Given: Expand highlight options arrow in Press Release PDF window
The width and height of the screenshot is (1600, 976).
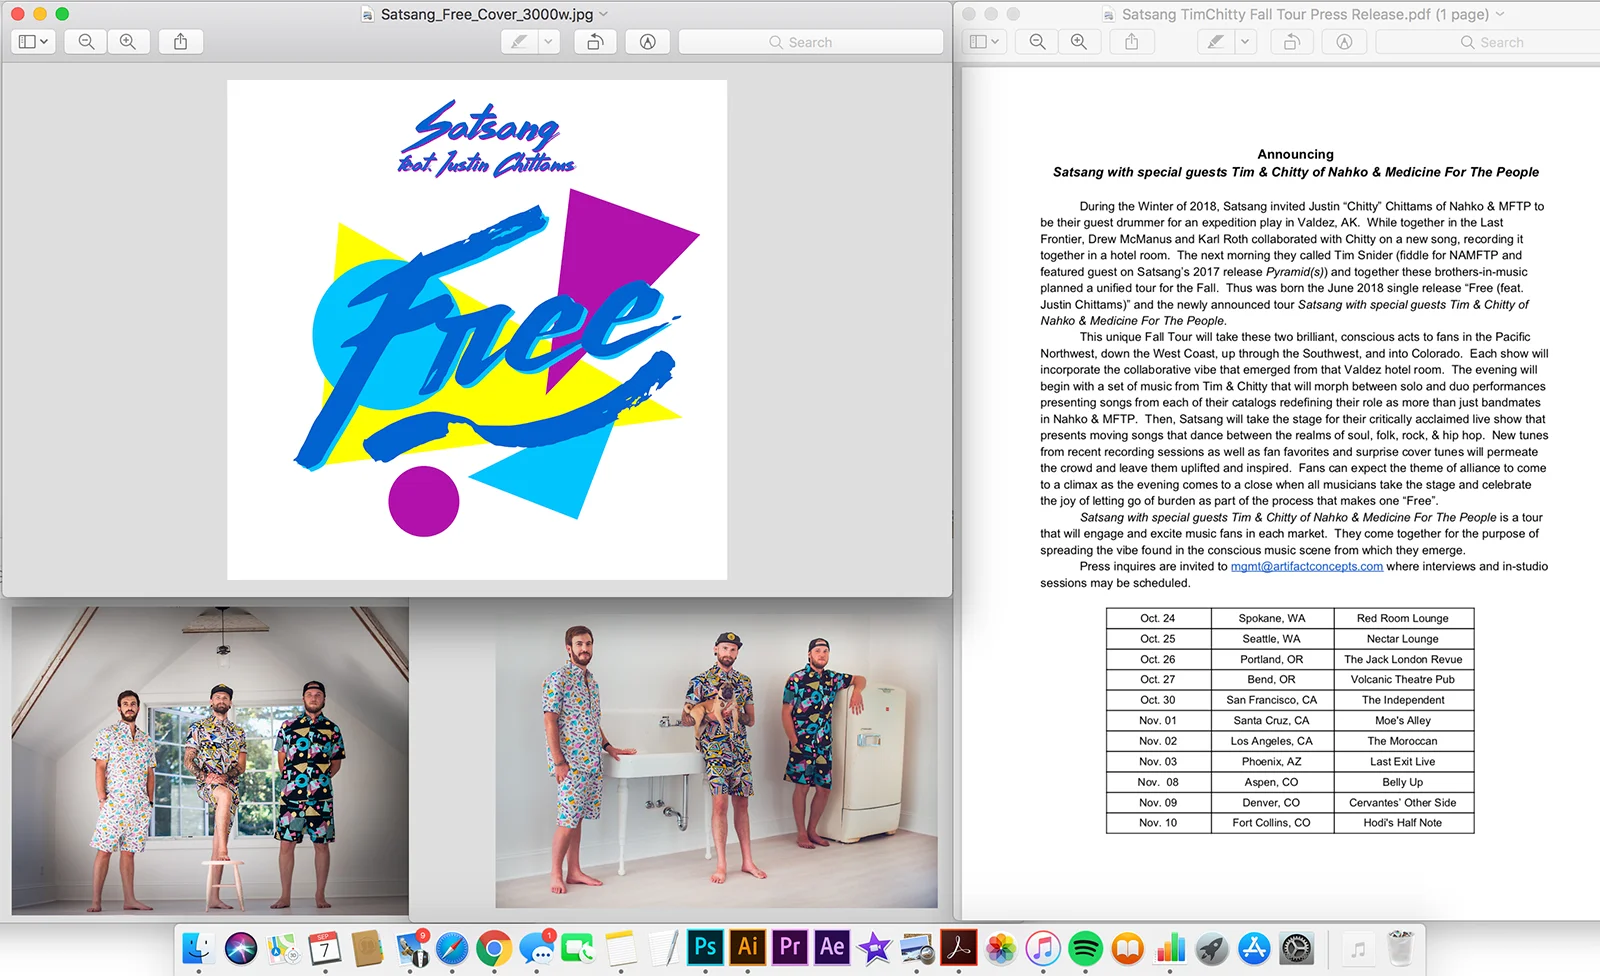Looking at the screenshot, I should pyautogui.click(x=1245, y=42).
